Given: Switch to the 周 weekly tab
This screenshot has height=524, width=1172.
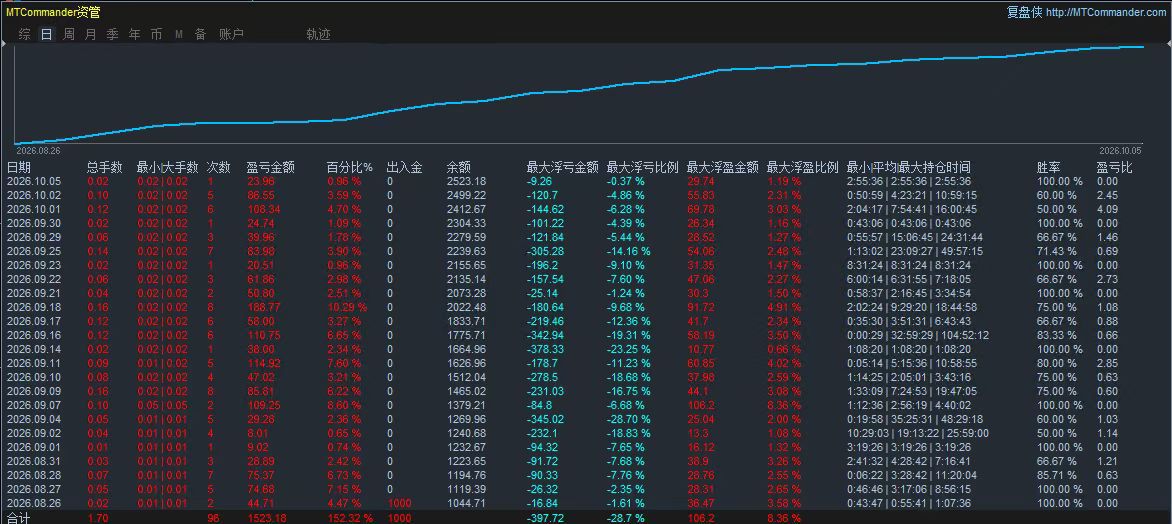Looking at the screenshot, I should click(x=69, y=34).
